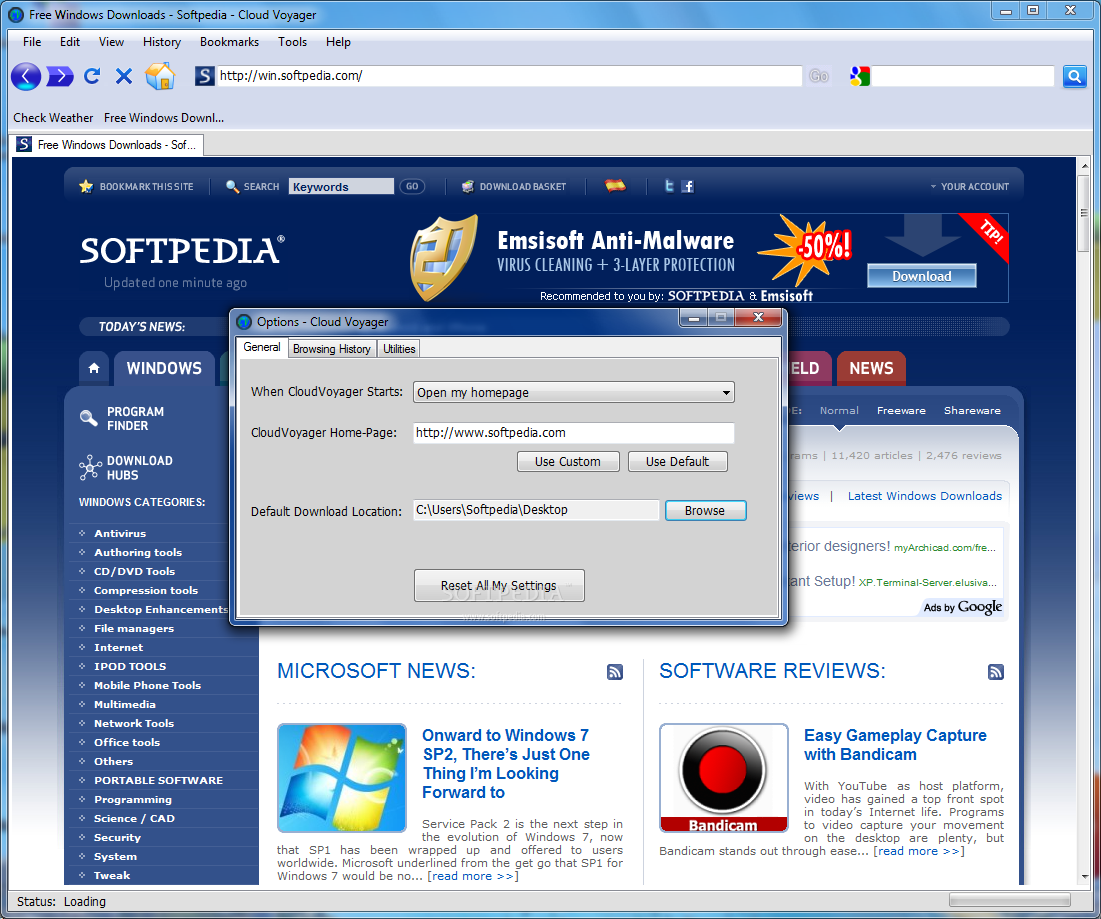Click Reset All My Settings button
Screen dimensions: 1101x919
(499, 586)
